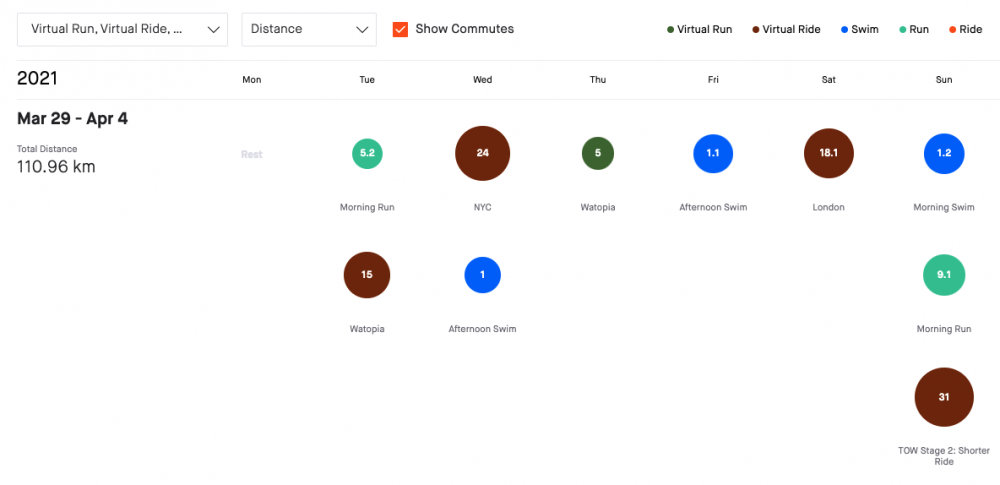Image resolution: width=1000 pixels, height=485 pixels.
Task: Uncheck the Show Commutes checkbox
Action: (x=401, y=29)
